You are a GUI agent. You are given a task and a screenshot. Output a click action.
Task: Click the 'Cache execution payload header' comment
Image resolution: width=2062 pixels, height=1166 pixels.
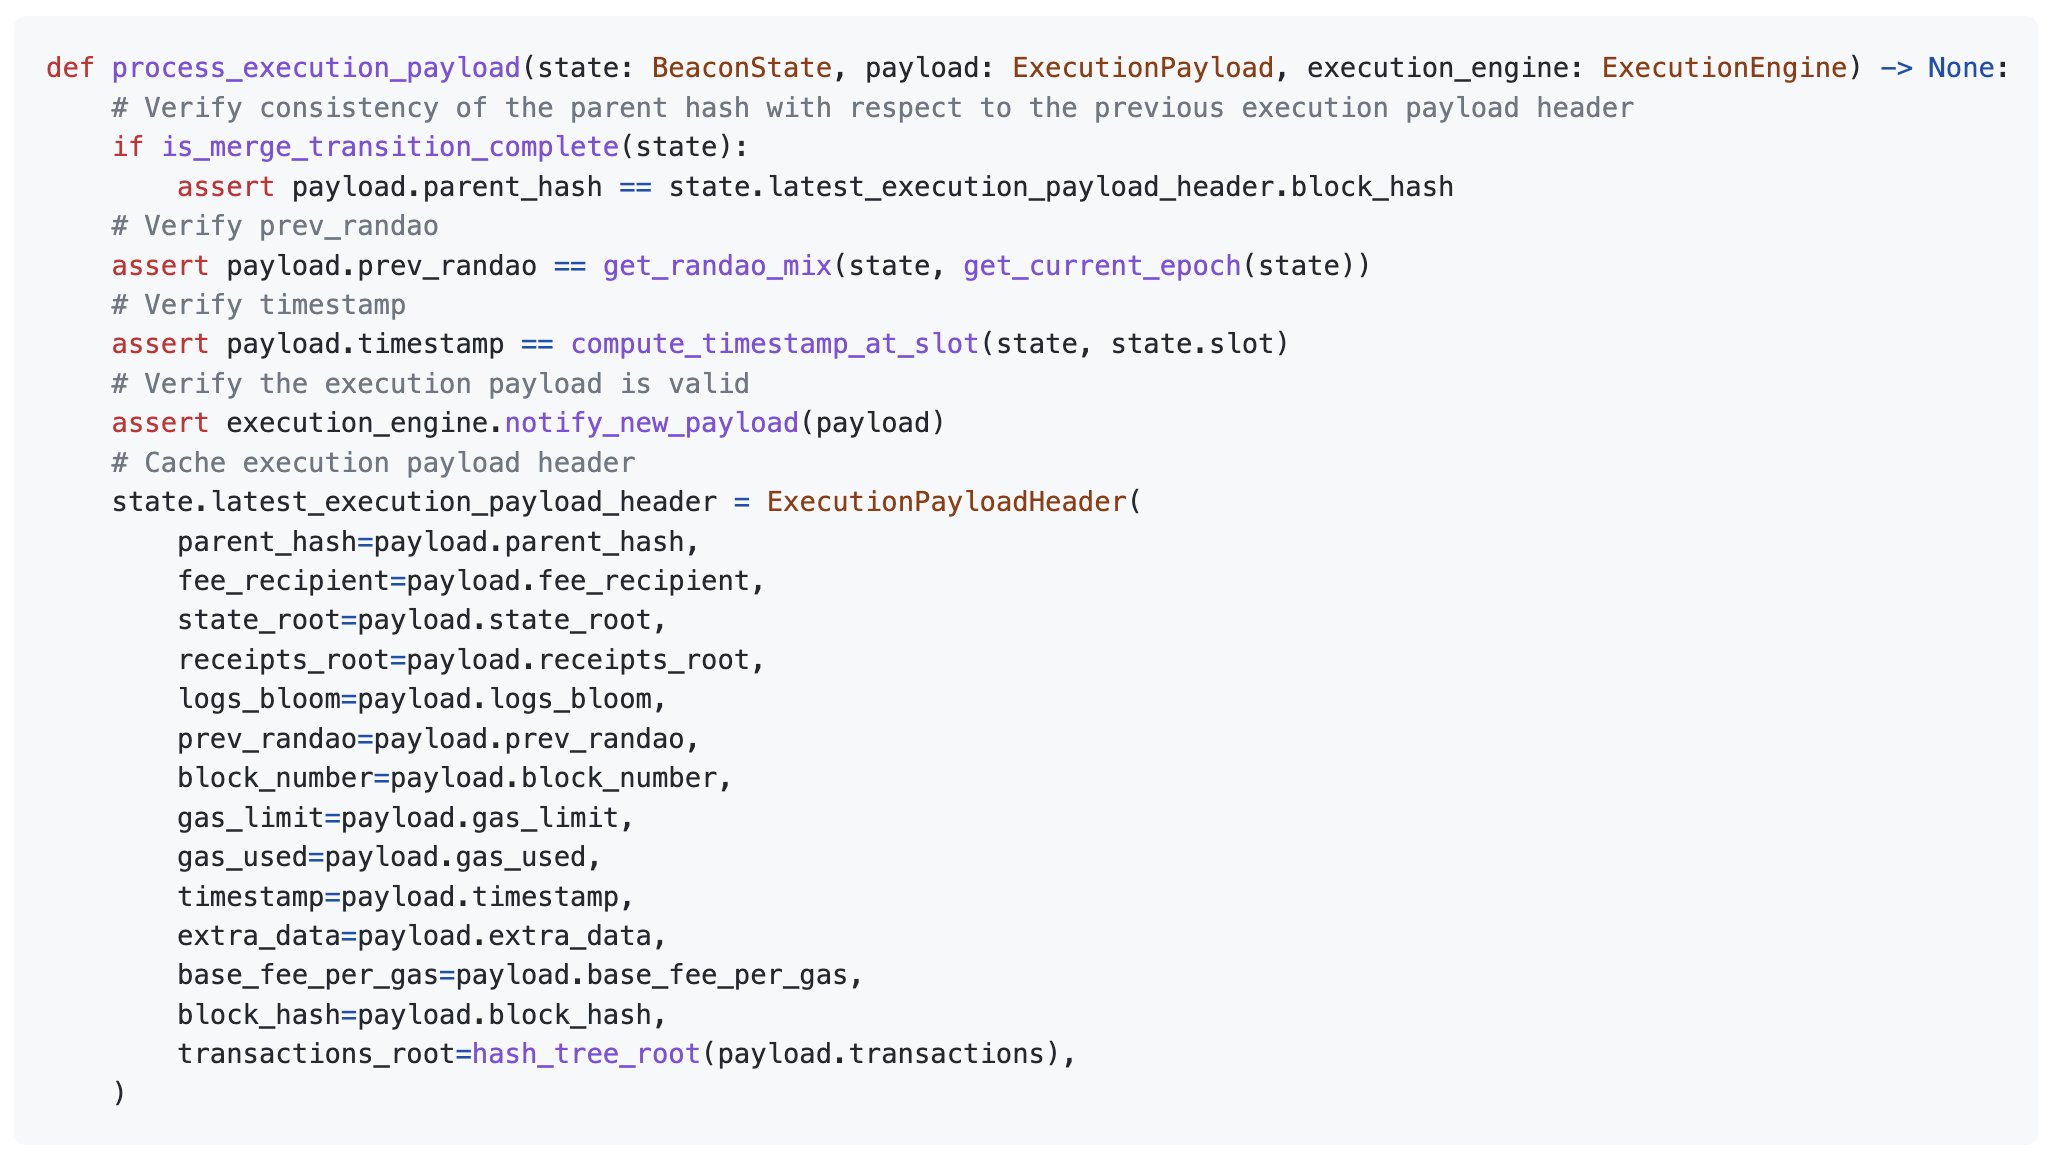pyautogui.click(x=373, y=463)
